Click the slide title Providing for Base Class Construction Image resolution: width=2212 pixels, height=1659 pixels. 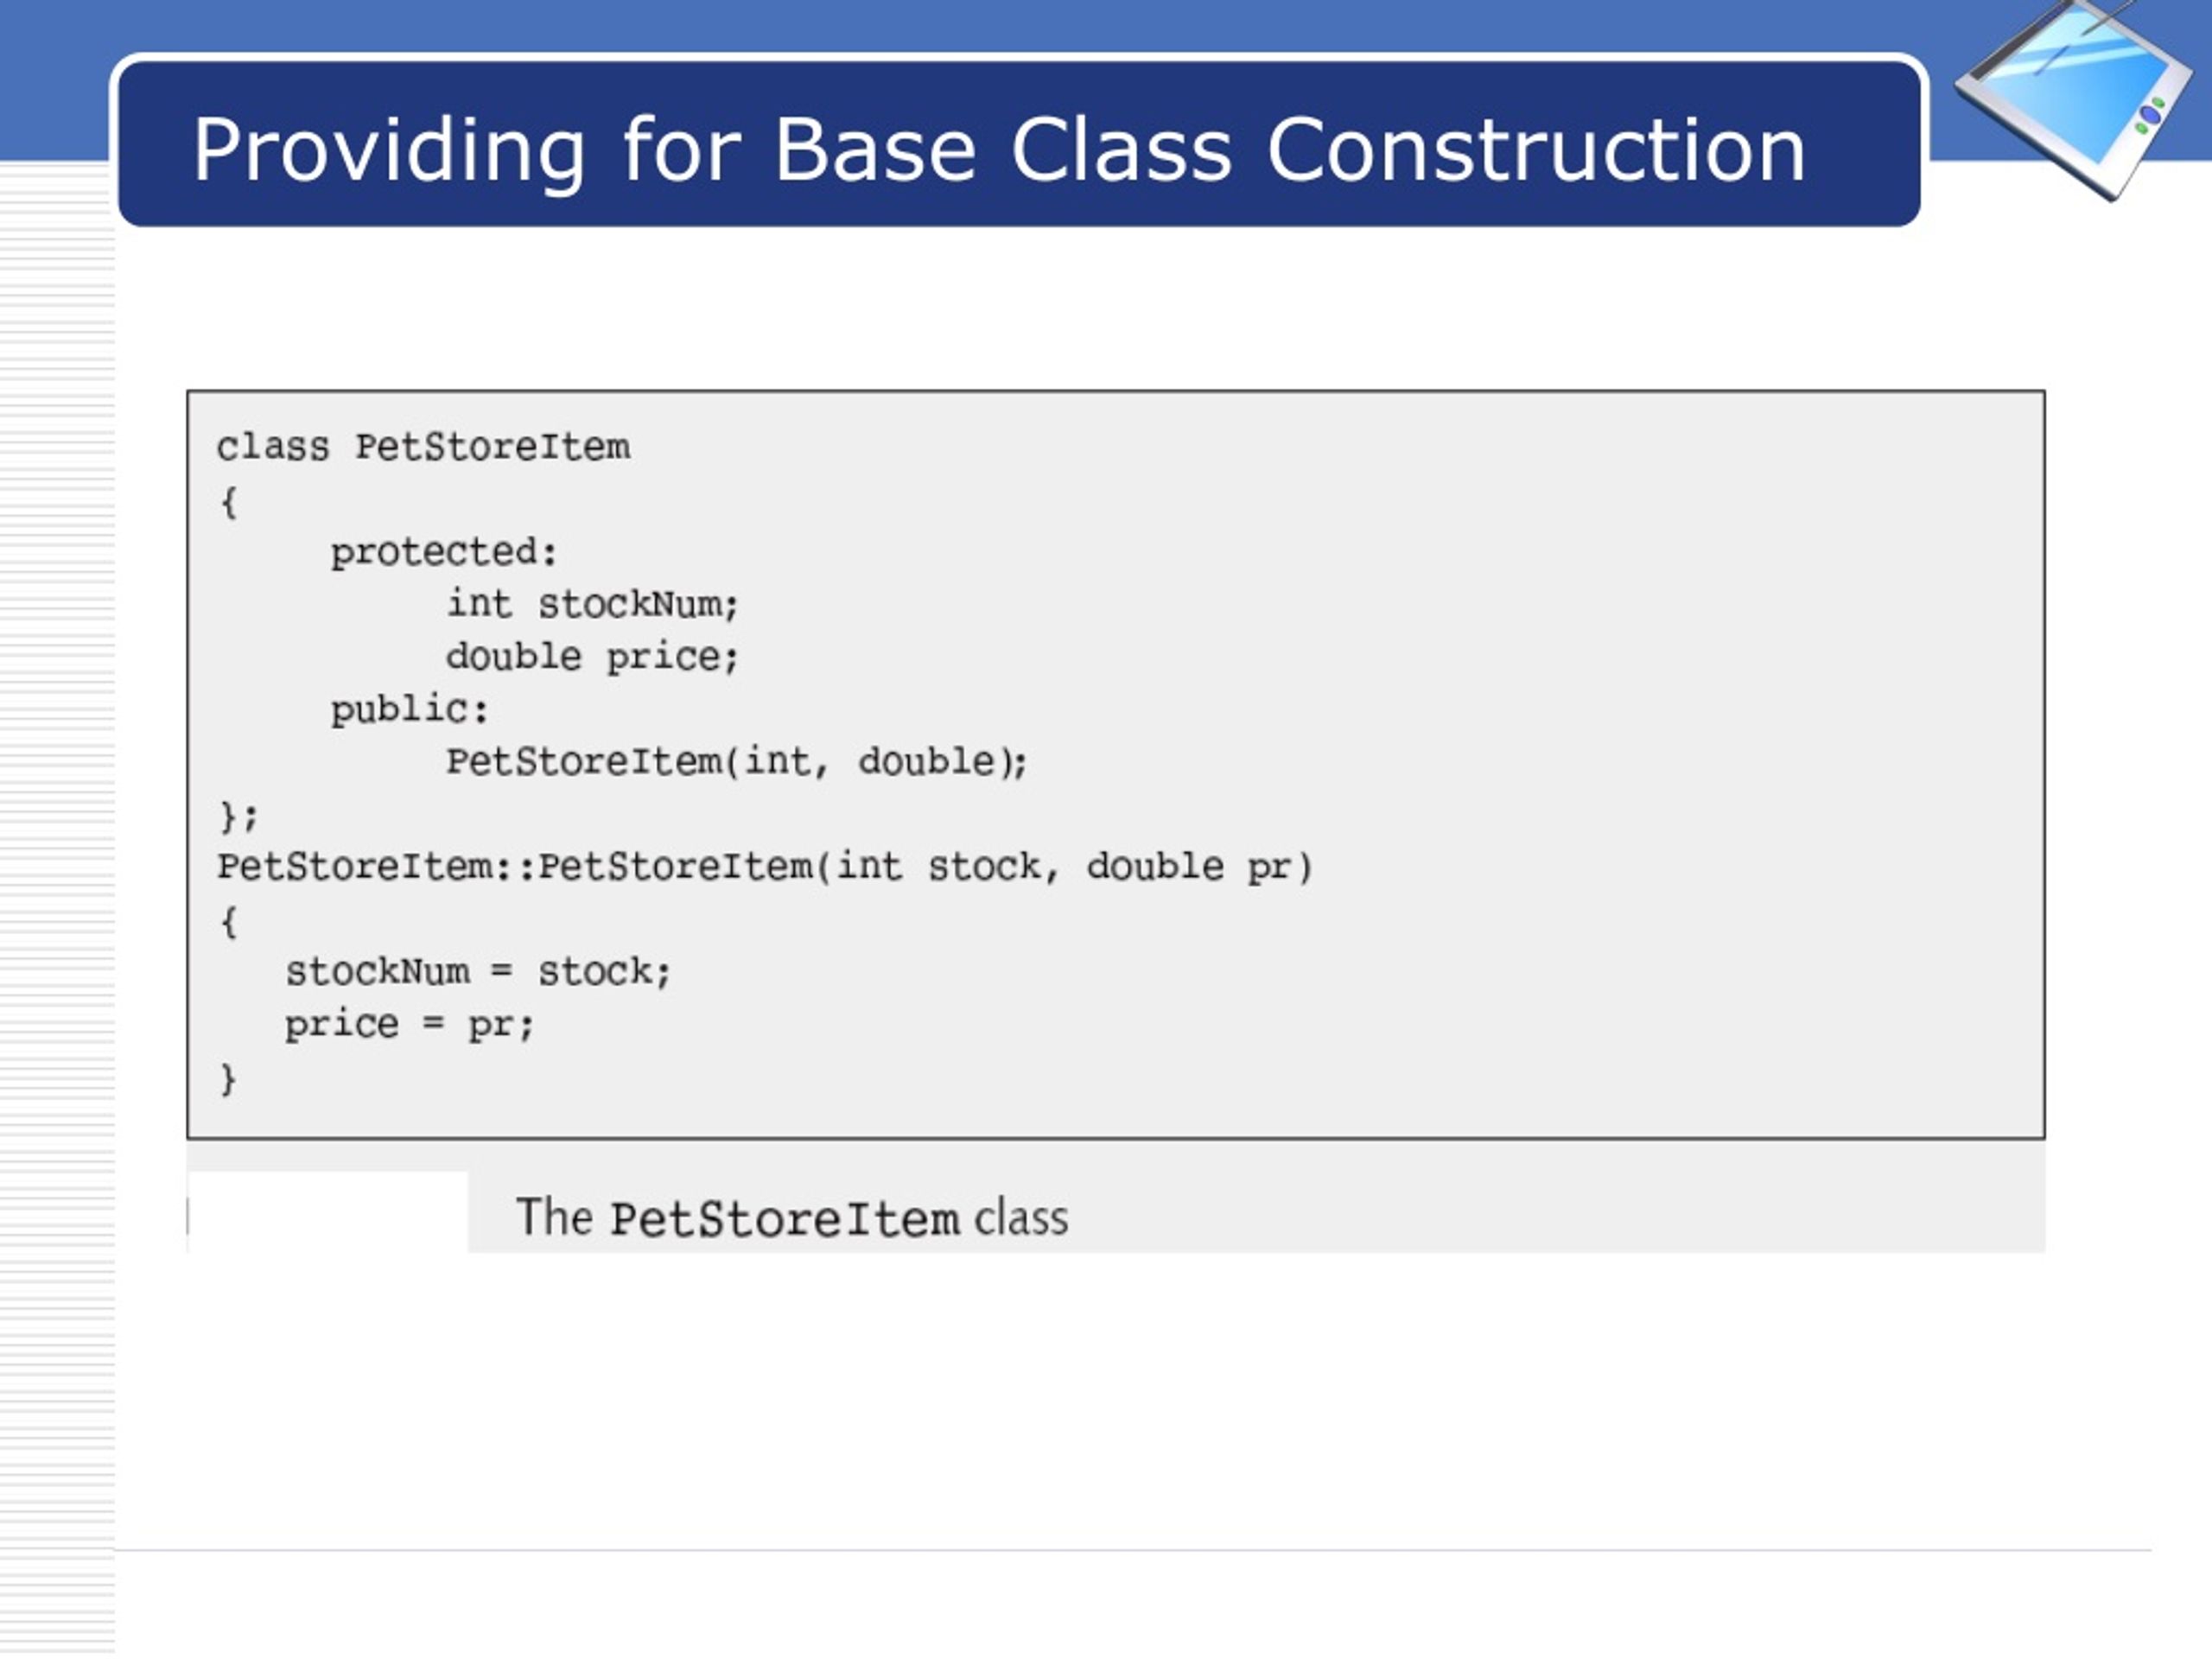(999, 151)
